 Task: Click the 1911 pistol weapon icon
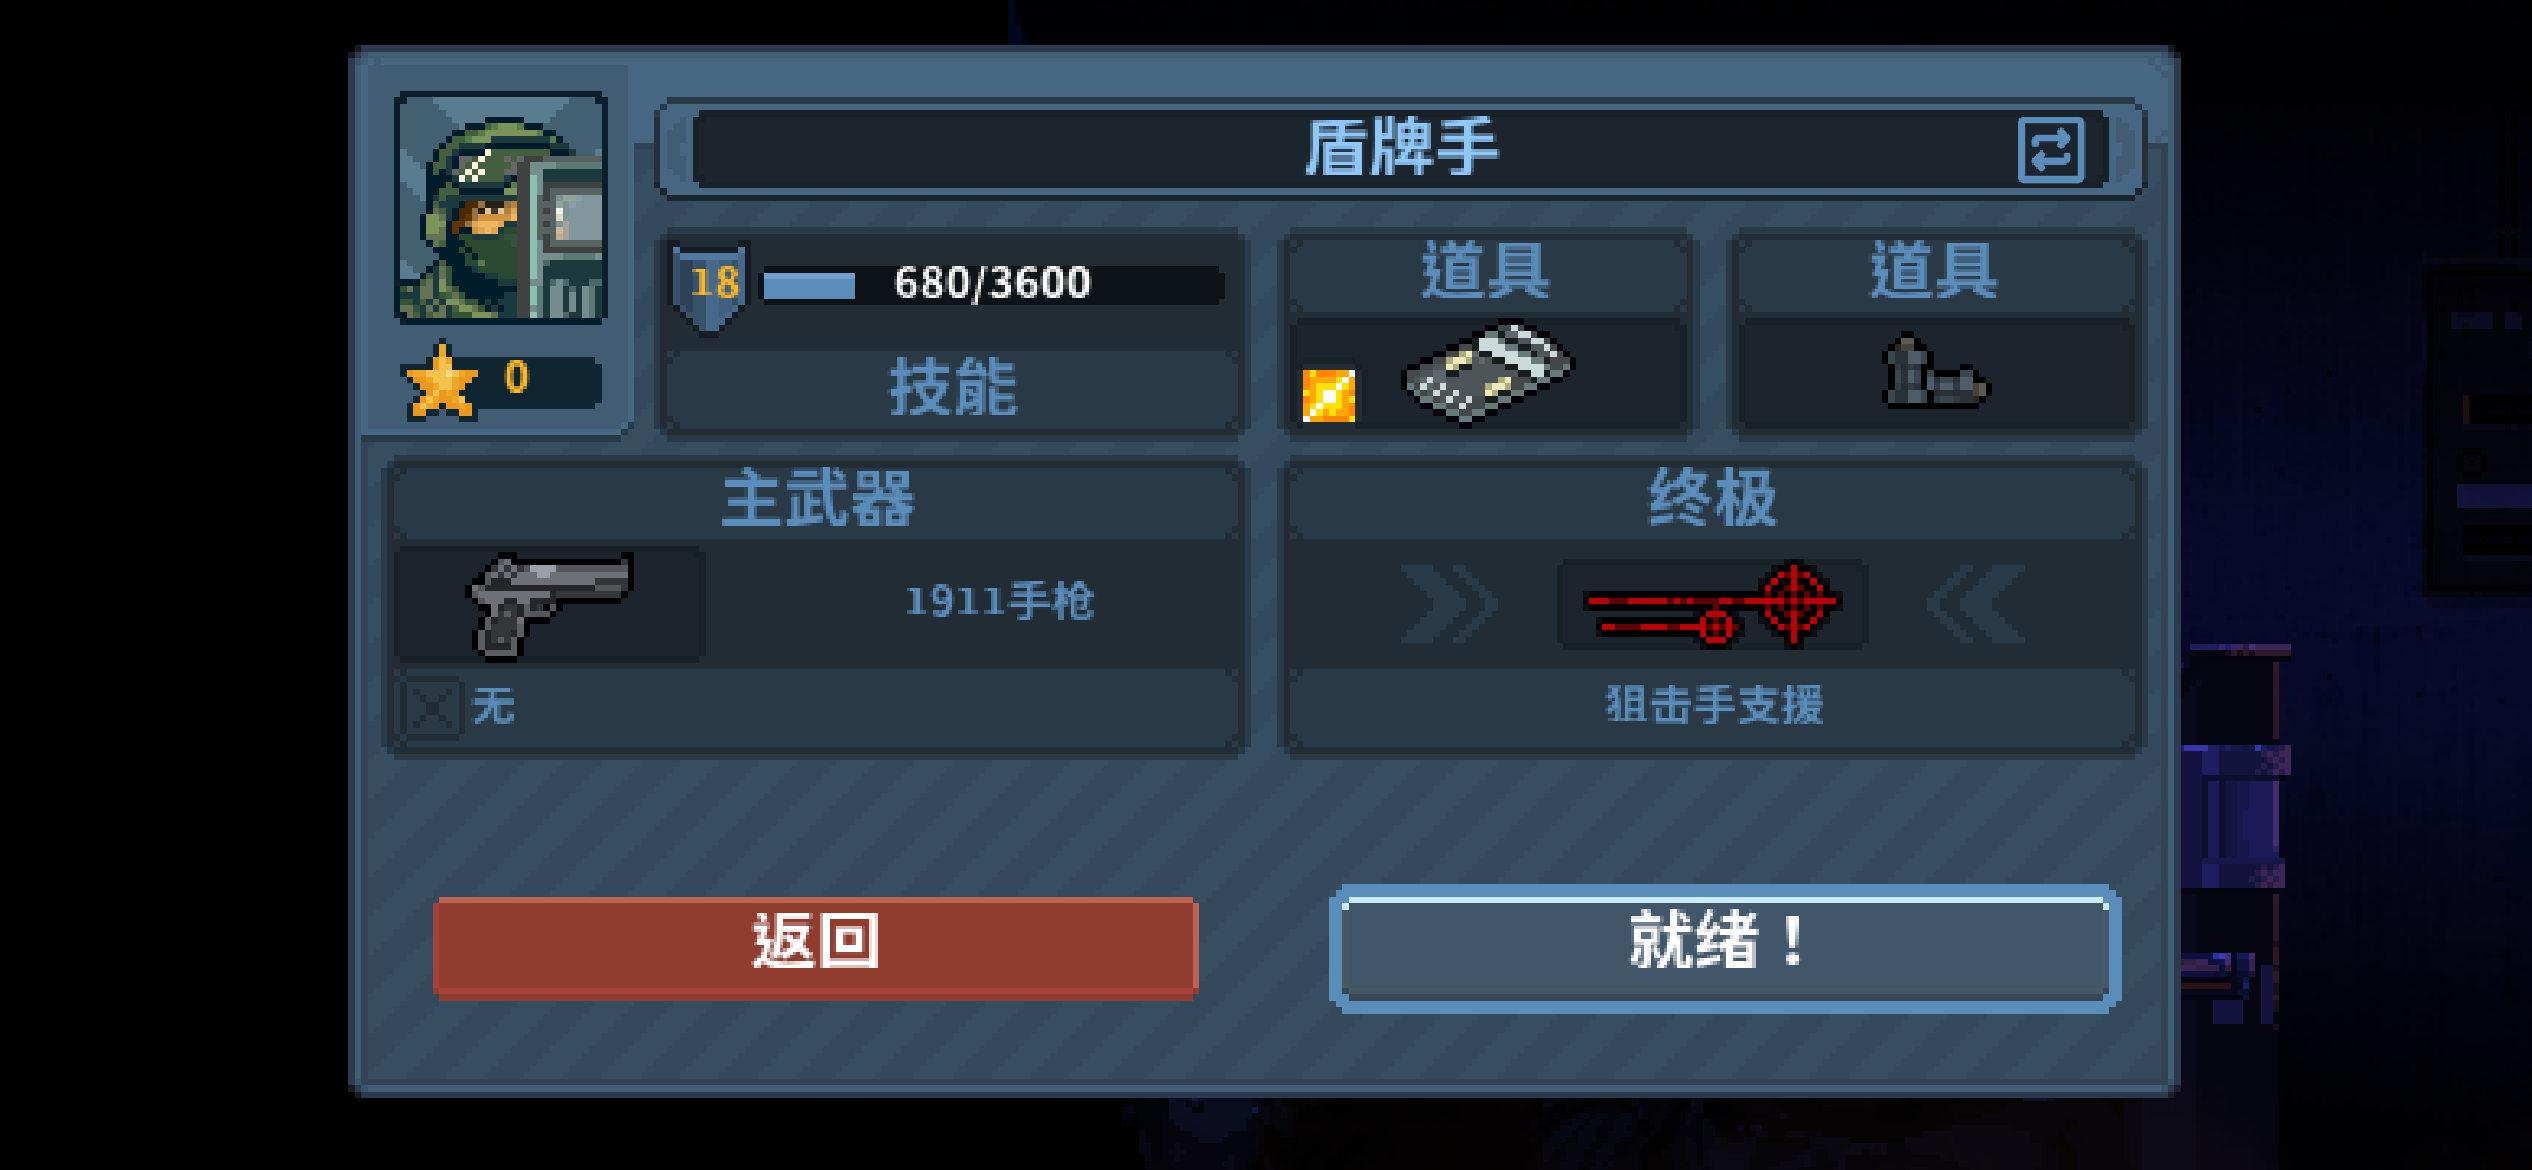click(x=550, y=604)
